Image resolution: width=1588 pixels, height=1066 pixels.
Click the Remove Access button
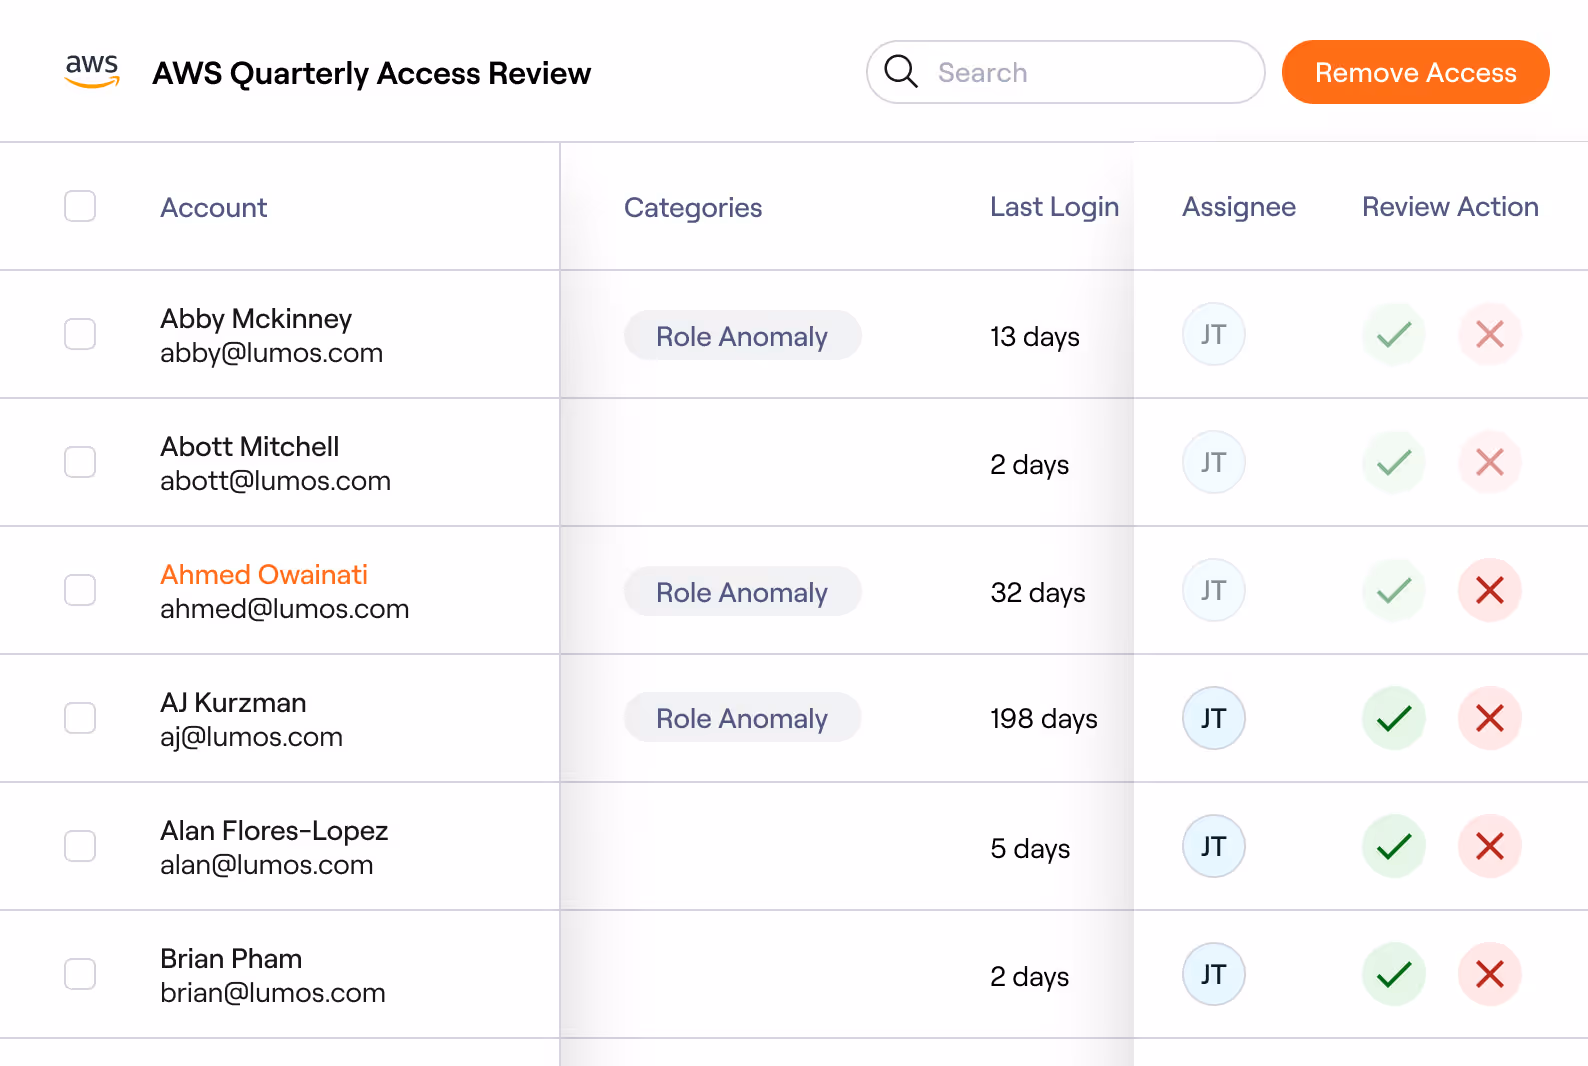(1415, 72)
